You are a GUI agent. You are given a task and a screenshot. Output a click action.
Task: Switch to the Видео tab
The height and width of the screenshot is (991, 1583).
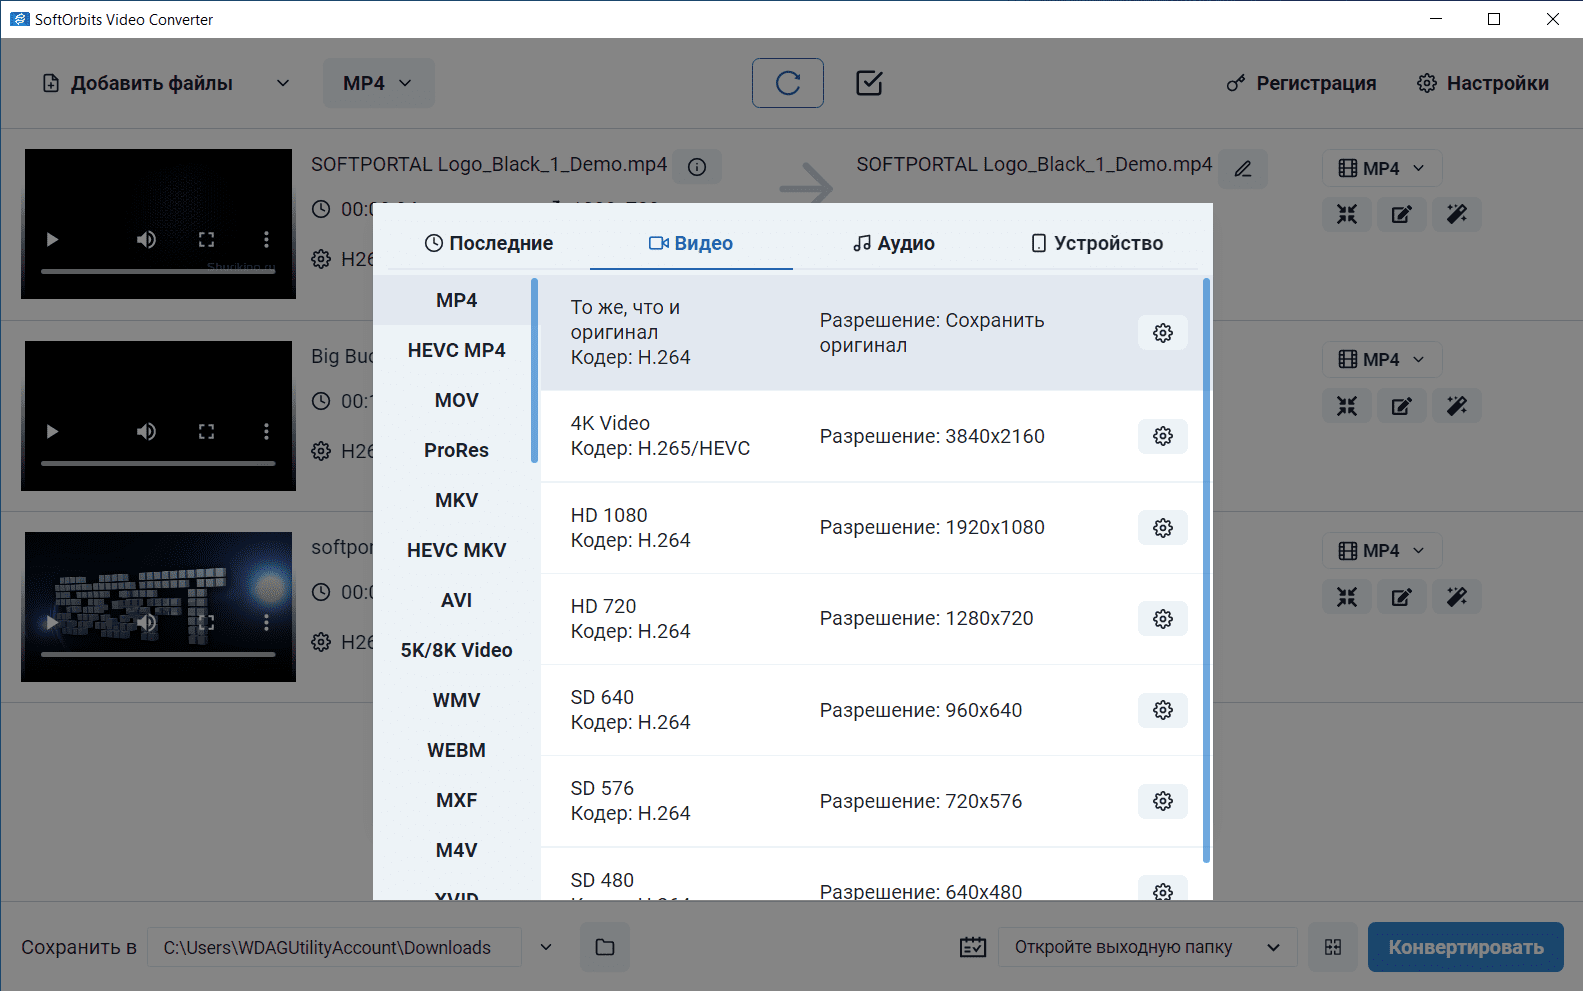pyautogui.click(x=691, y=243)
